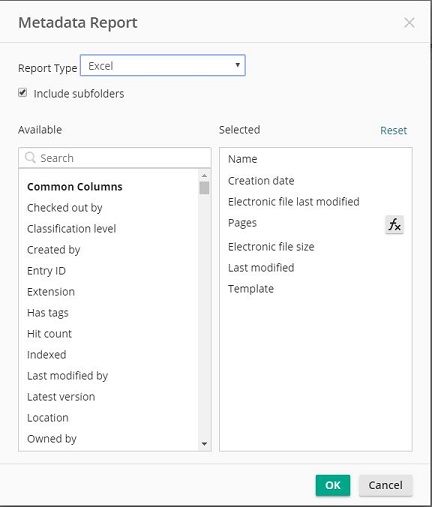Close the Metadata Report dialog with X
Image resolution: width=432 pixels, height=507 pixels.
409,23
